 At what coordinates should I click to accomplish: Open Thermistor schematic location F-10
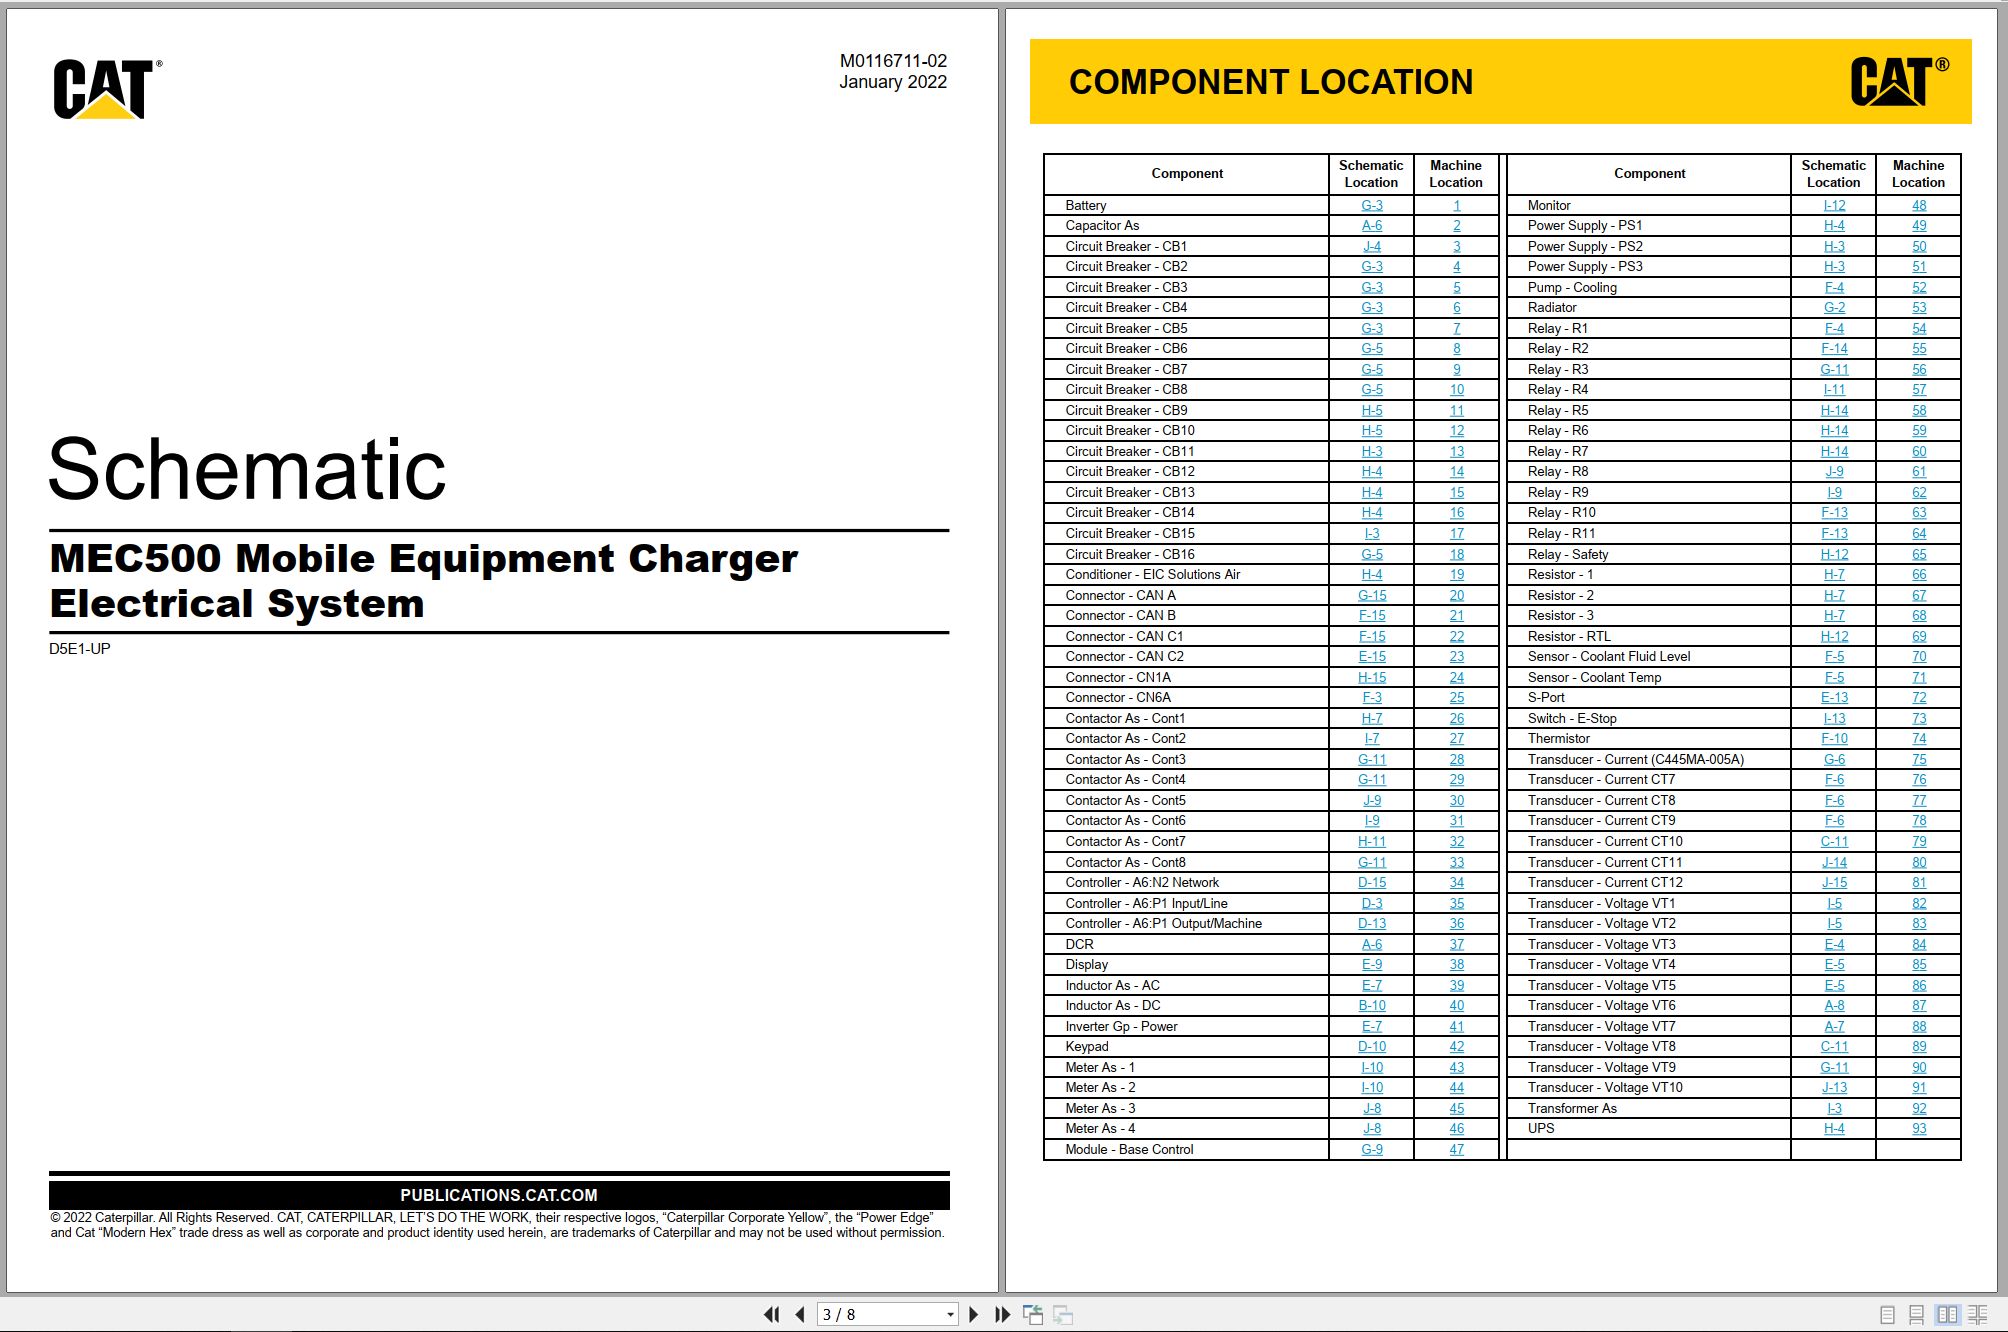[x=1834, y=738]
